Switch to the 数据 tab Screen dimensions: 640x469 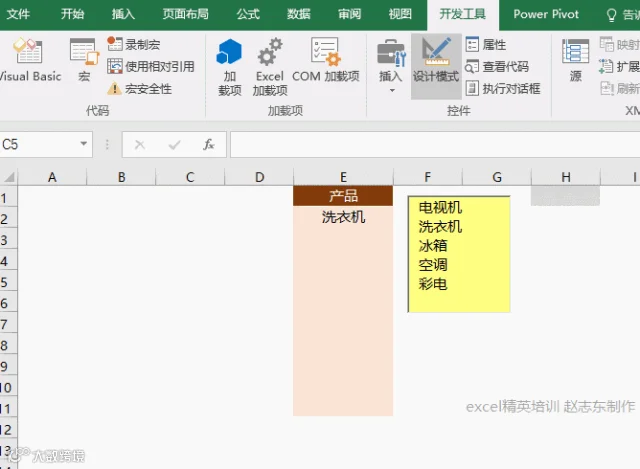pos(298,14)
